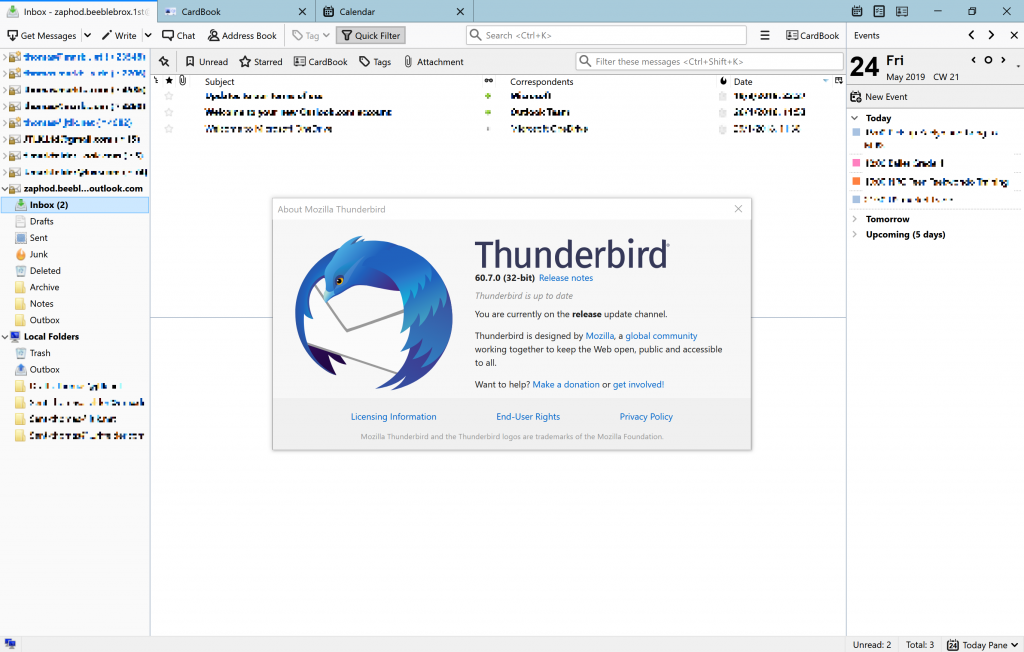This screenshot has height=652, width=1024.
Task: Open Licensing Information link
Action: click(x=393, y=416)
